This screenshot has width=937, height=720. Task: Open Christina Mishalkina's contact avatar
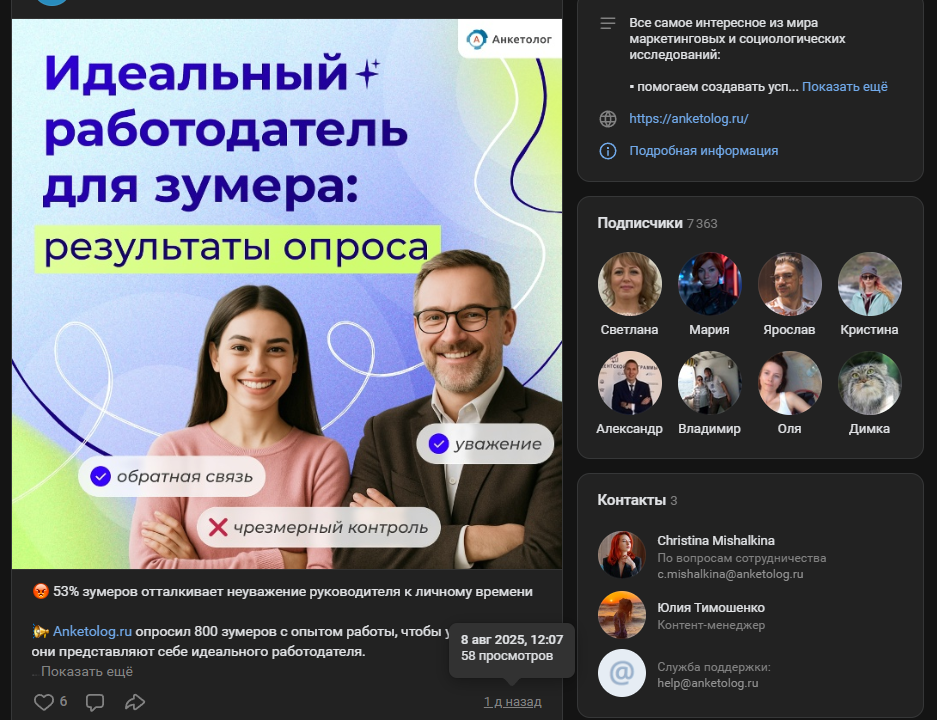coord(621,555)
